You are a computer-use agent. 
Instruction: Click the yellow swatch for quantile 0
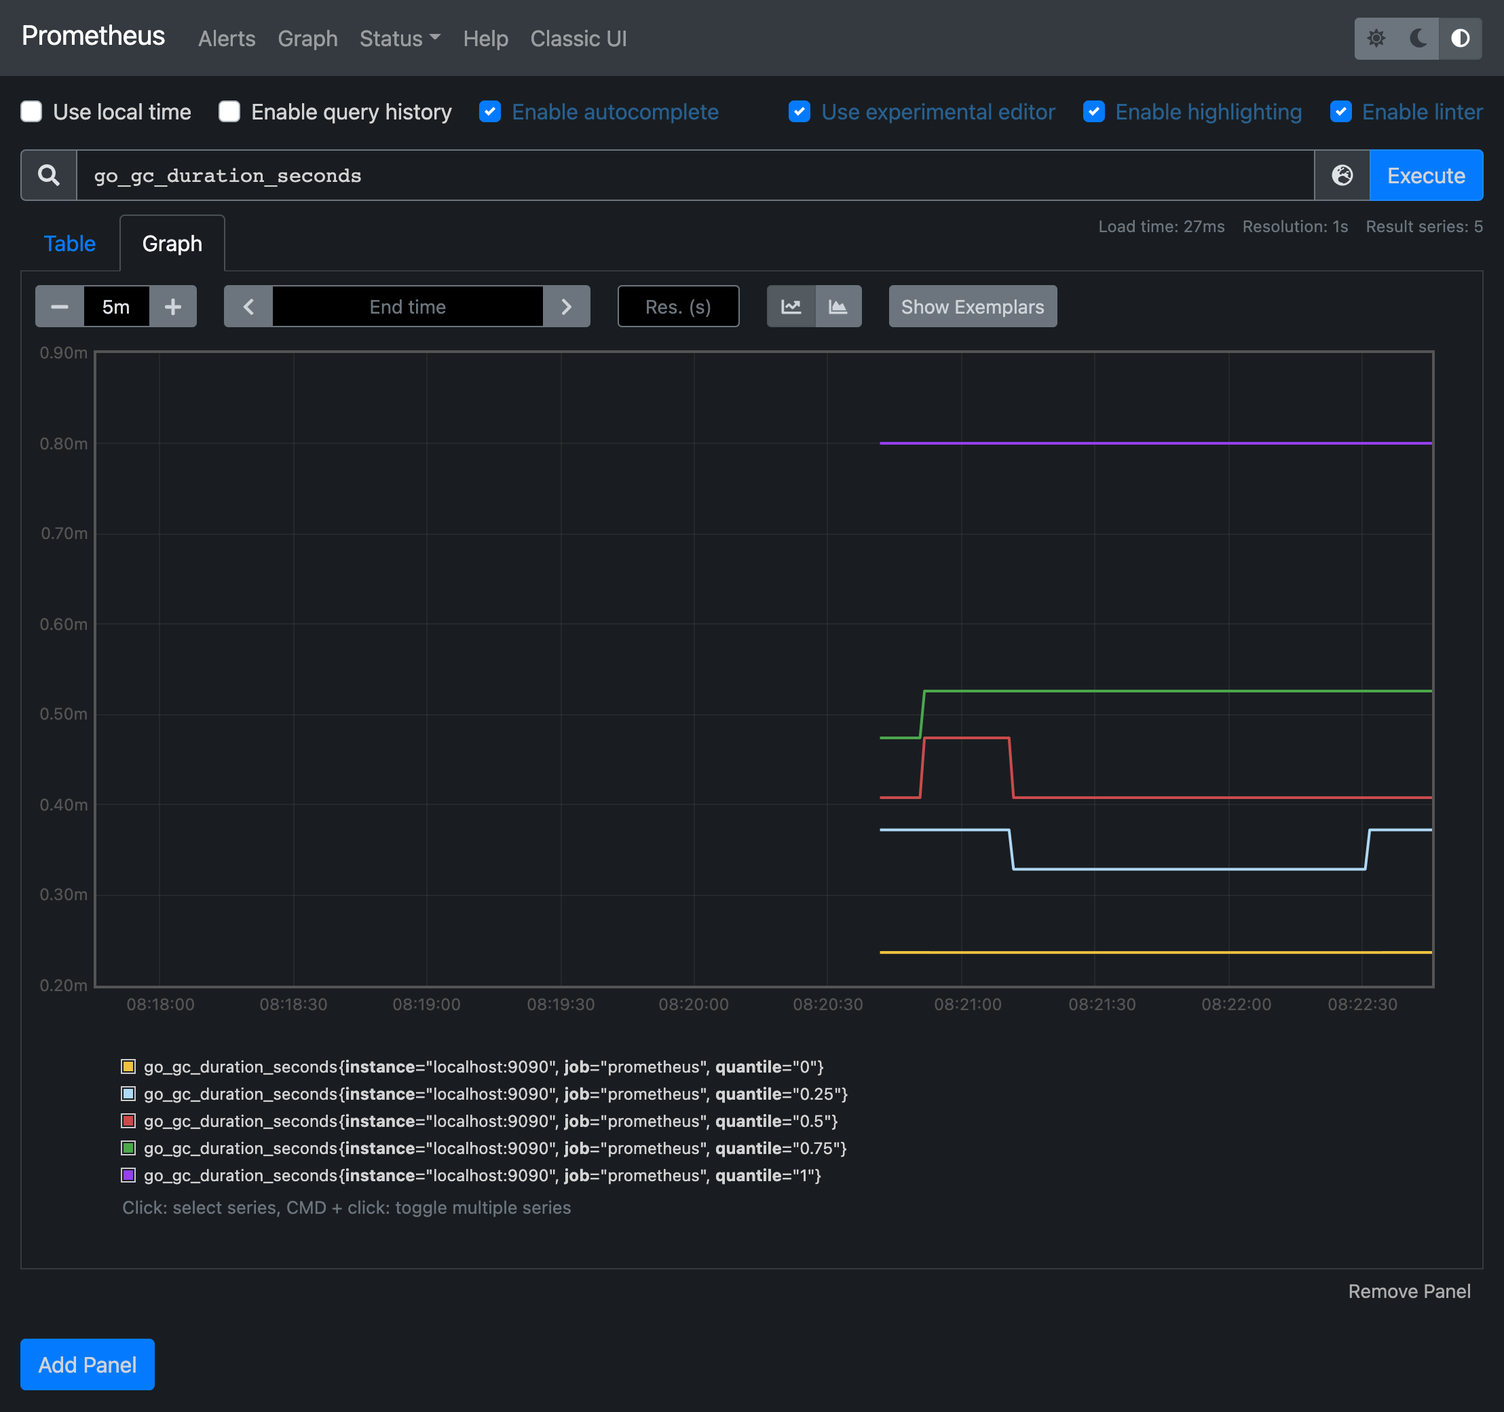[x=128, y=1066]
